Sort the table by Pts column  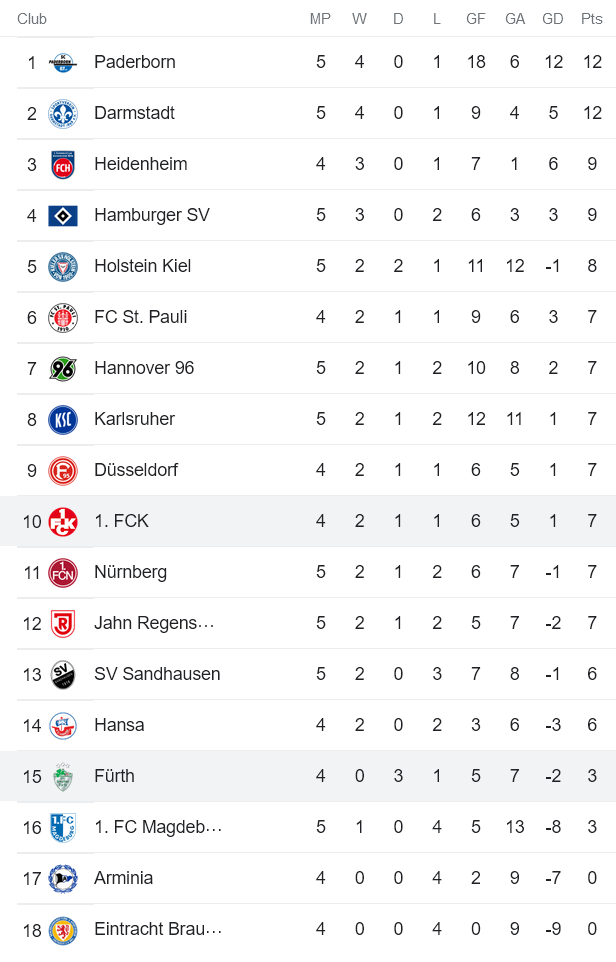(x=590, y=17)
